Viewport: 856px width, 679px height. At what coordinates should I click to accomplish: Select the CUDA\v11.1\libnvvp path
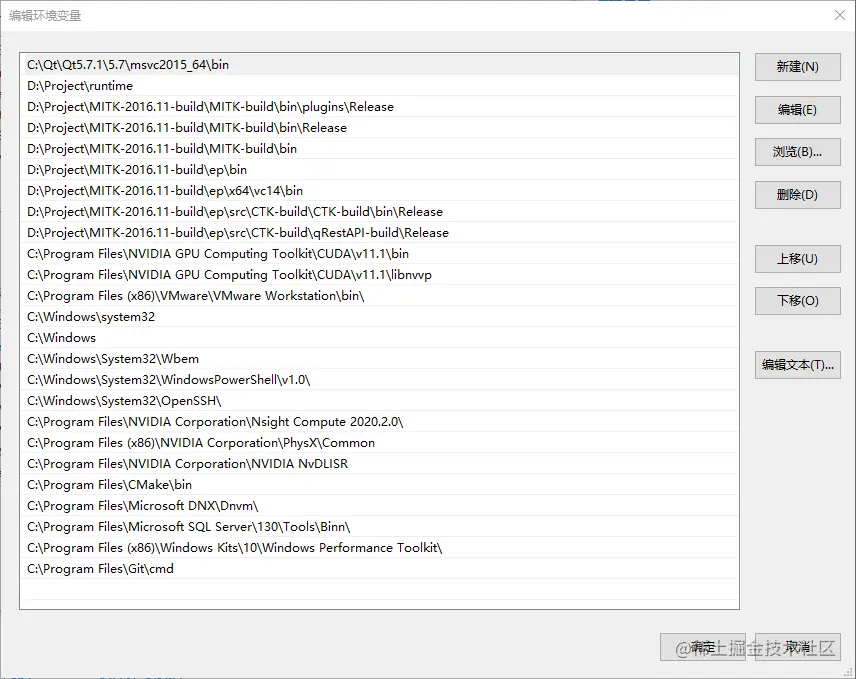tap(381, 275)
